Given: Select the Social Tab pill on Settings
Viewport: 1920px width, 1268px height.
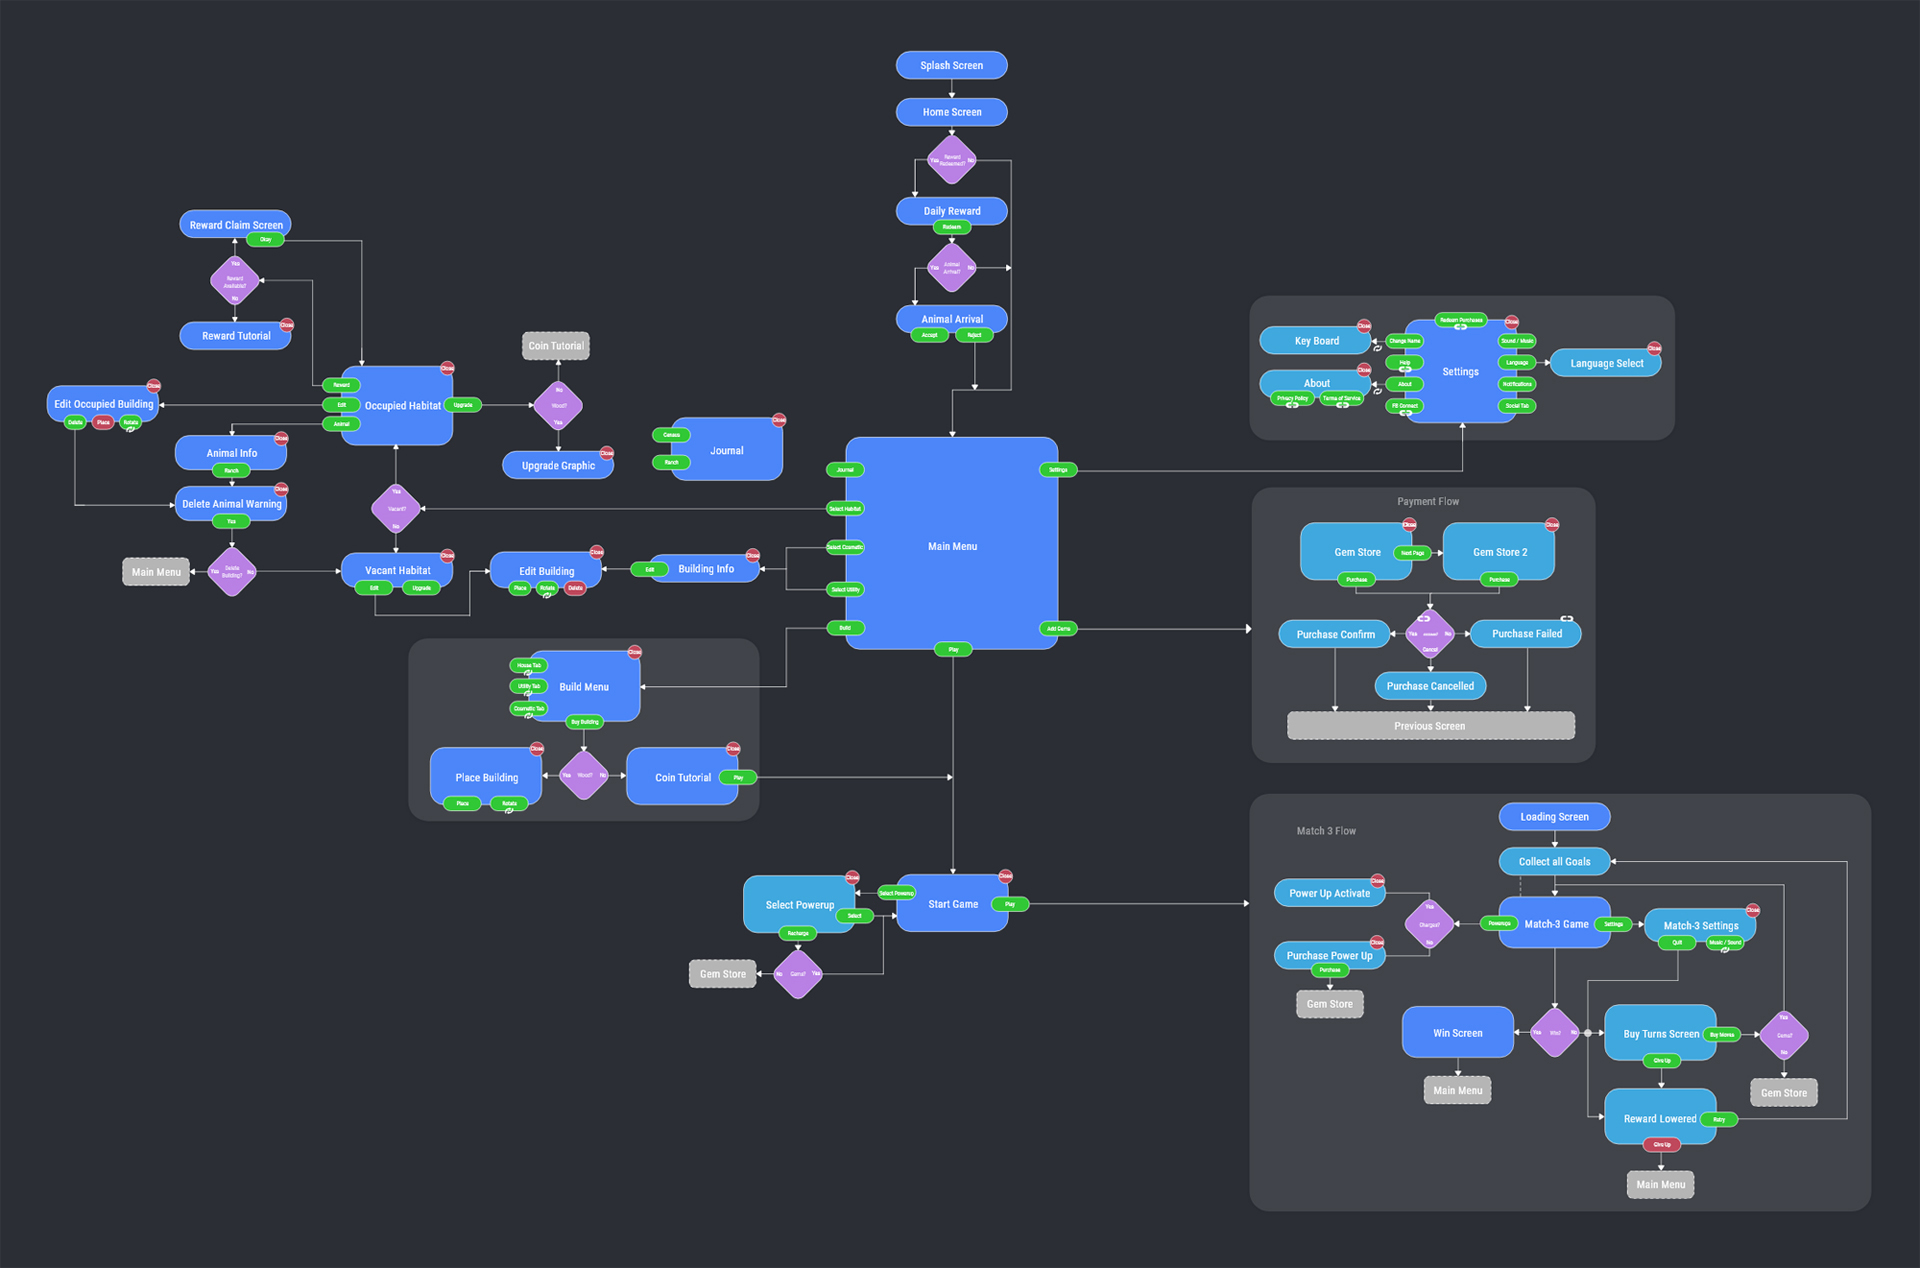Looking at the screenshot, I should pyautogui.click(x=1517, y=406).
